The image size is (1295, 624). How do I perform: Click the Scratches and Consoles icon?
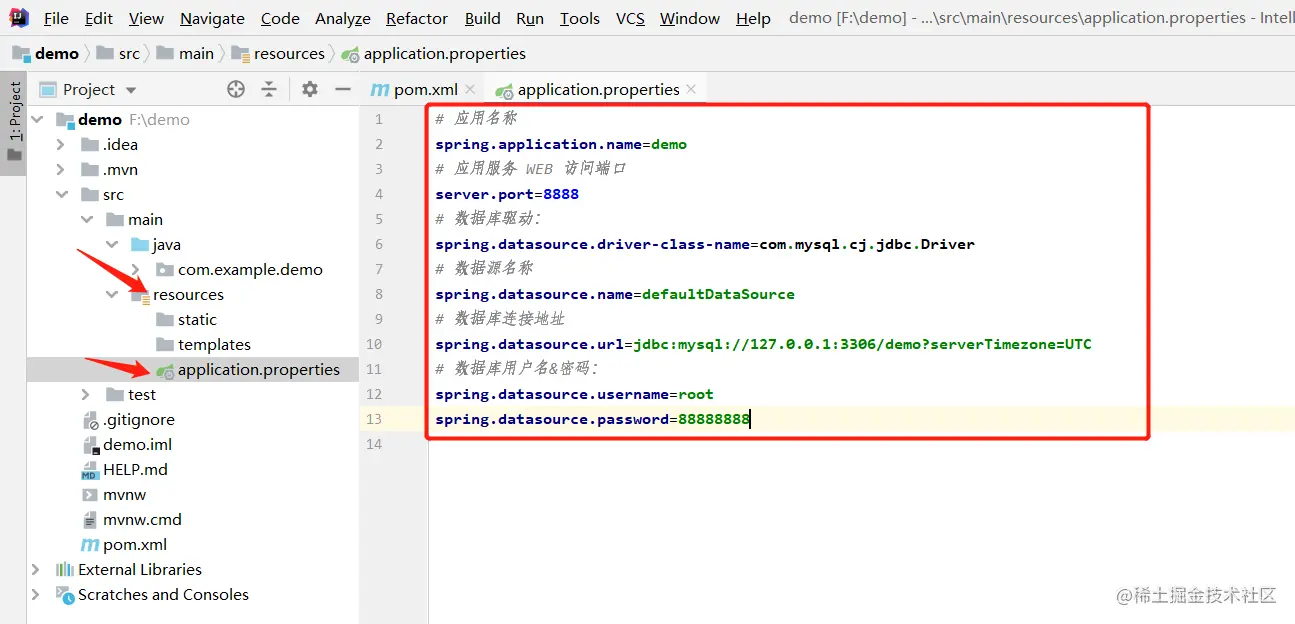click(65, 595)
